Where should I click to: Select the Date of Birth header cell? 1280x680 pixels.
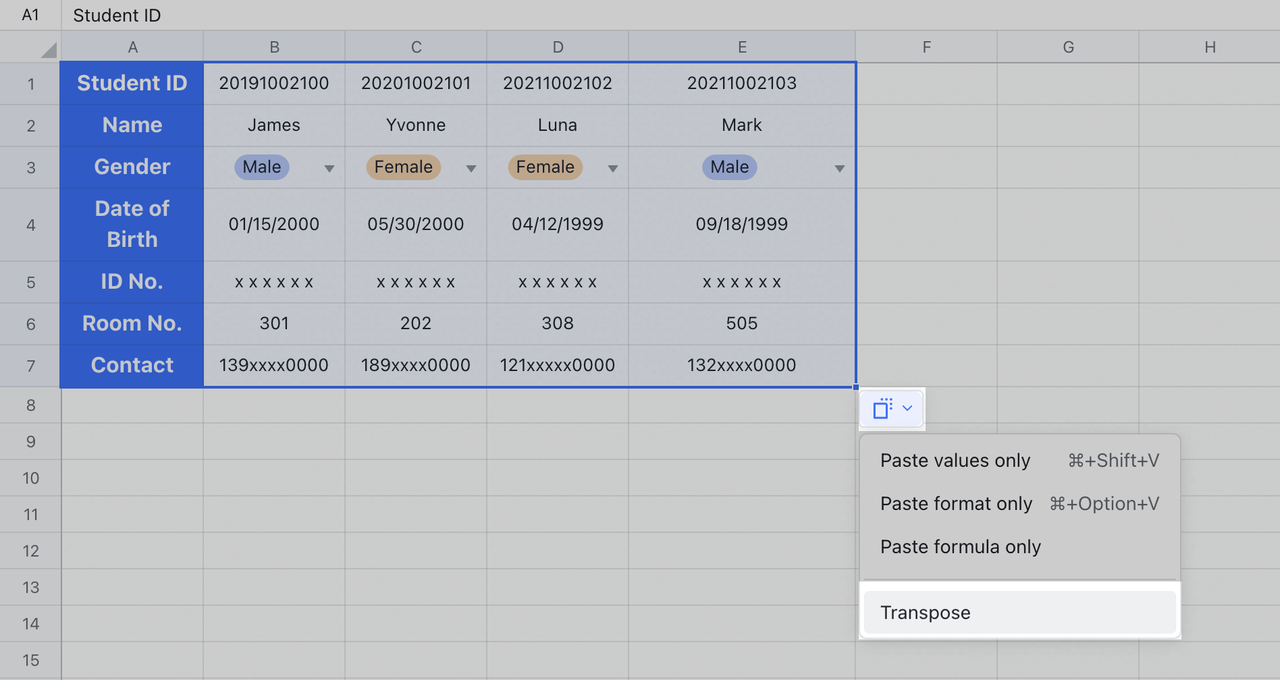132,224
